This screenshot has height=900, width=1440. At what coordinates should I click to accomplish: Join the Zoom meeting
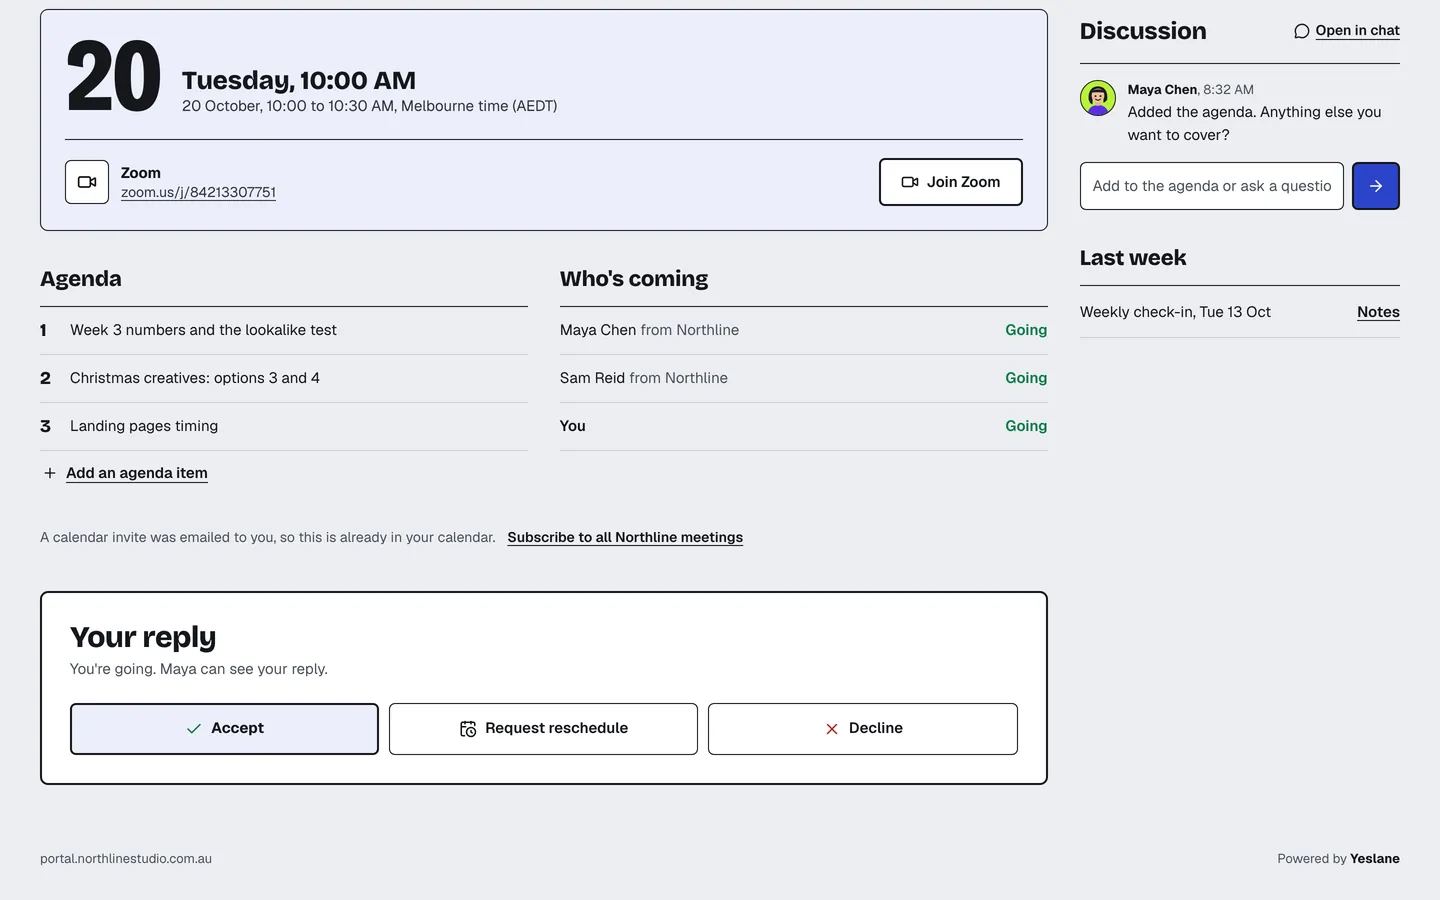point(951,182)
